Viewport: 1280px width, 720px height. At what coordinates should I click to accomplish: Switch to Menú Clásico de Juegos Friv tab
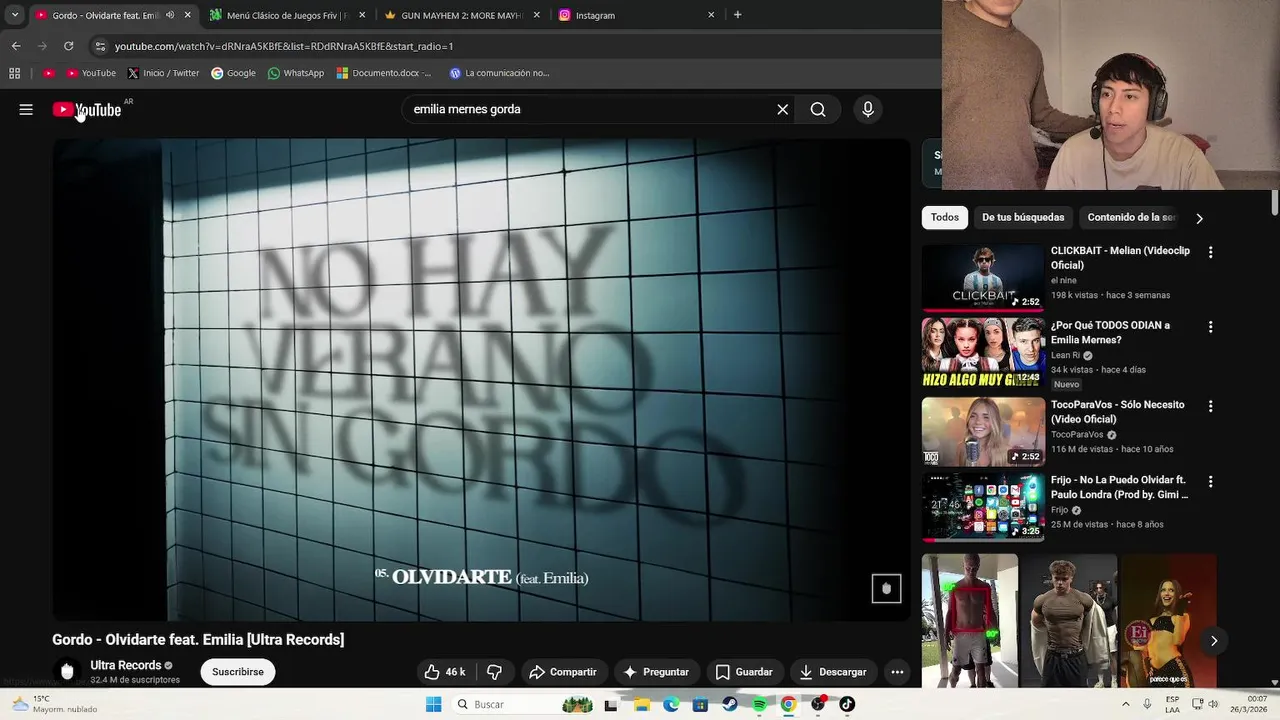pos(287,15)
